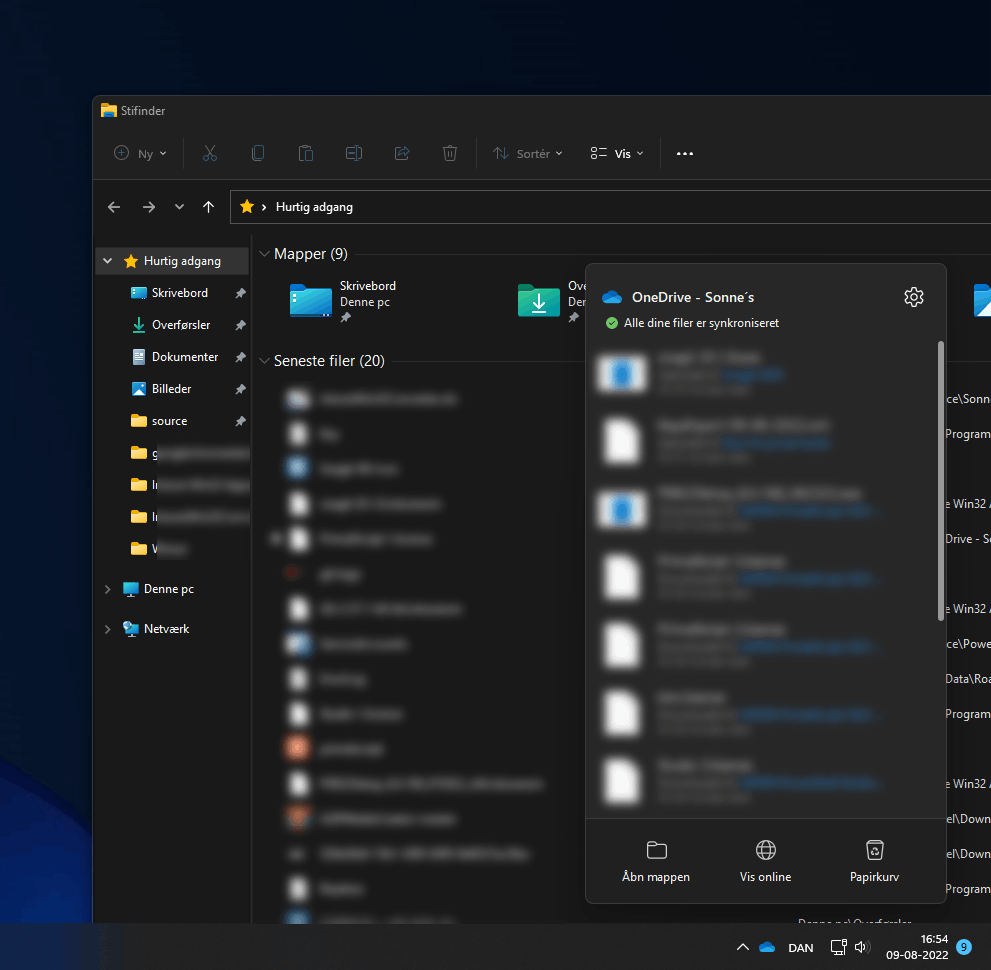This screenshot has height=970, width=991.
Task: Collapse the Mapper (9) section
Action: coord(264,254)
